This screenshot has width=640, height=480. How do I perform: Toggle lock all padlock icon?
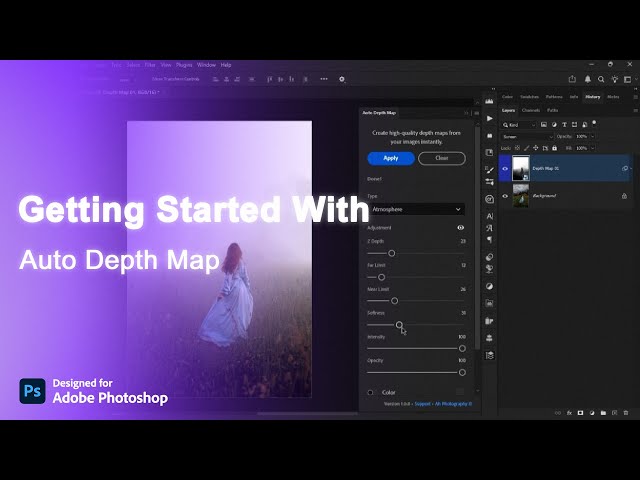tap(554, 148)
